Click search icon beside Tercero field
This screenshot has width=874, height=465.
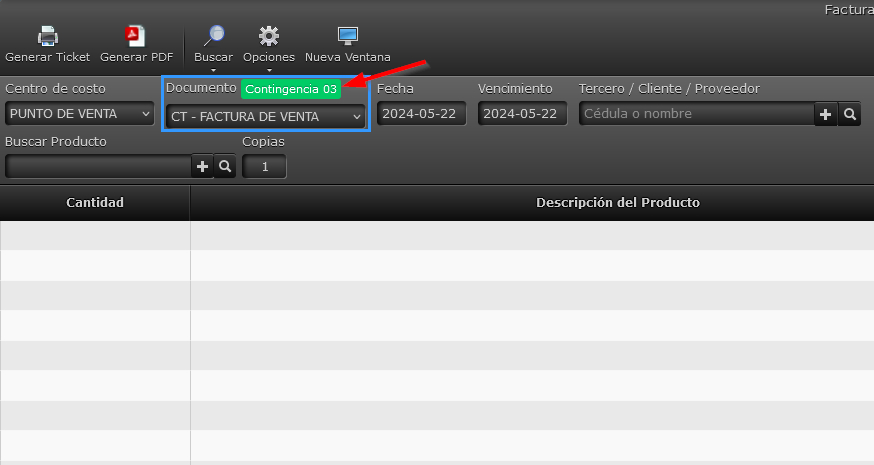click(x=849, y=115)
